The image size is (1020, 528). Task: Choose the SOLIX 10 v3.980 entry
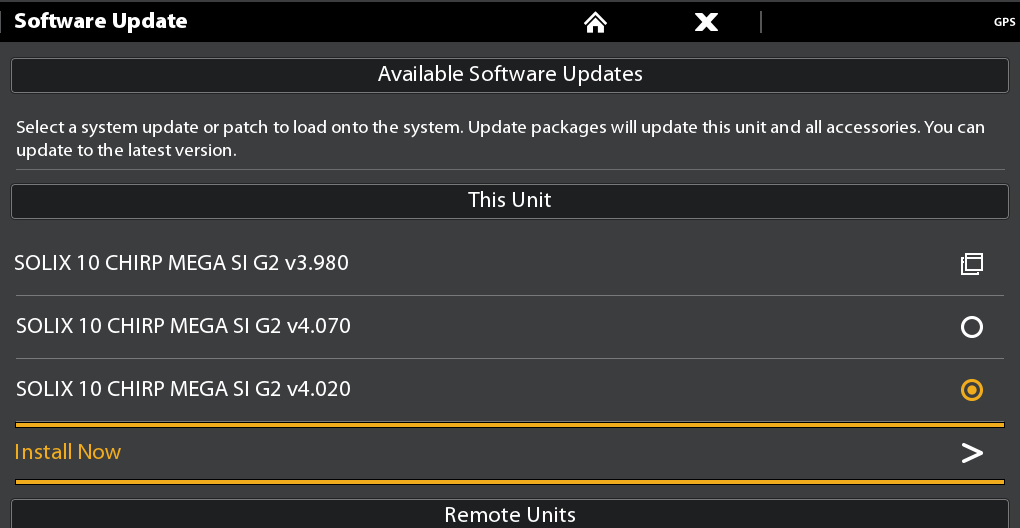coord(181,263)
